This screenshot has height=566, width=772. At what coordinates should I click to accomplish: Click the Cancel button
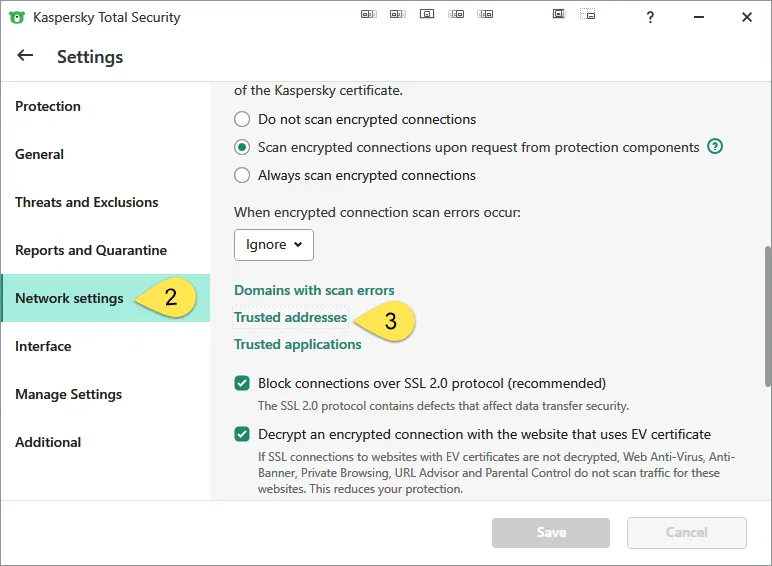(686, 532)
